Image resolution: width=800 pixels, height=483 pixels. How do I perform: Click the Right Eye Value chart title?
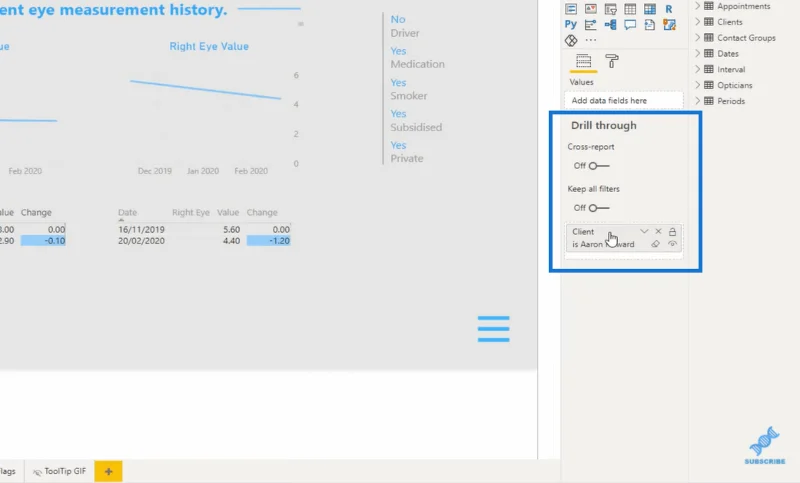pos(209,46)
